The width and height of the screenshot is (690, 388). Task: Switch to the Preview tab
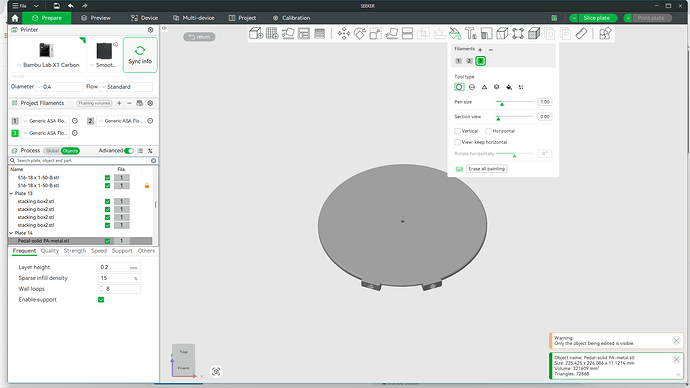click(x=96, y=18)
